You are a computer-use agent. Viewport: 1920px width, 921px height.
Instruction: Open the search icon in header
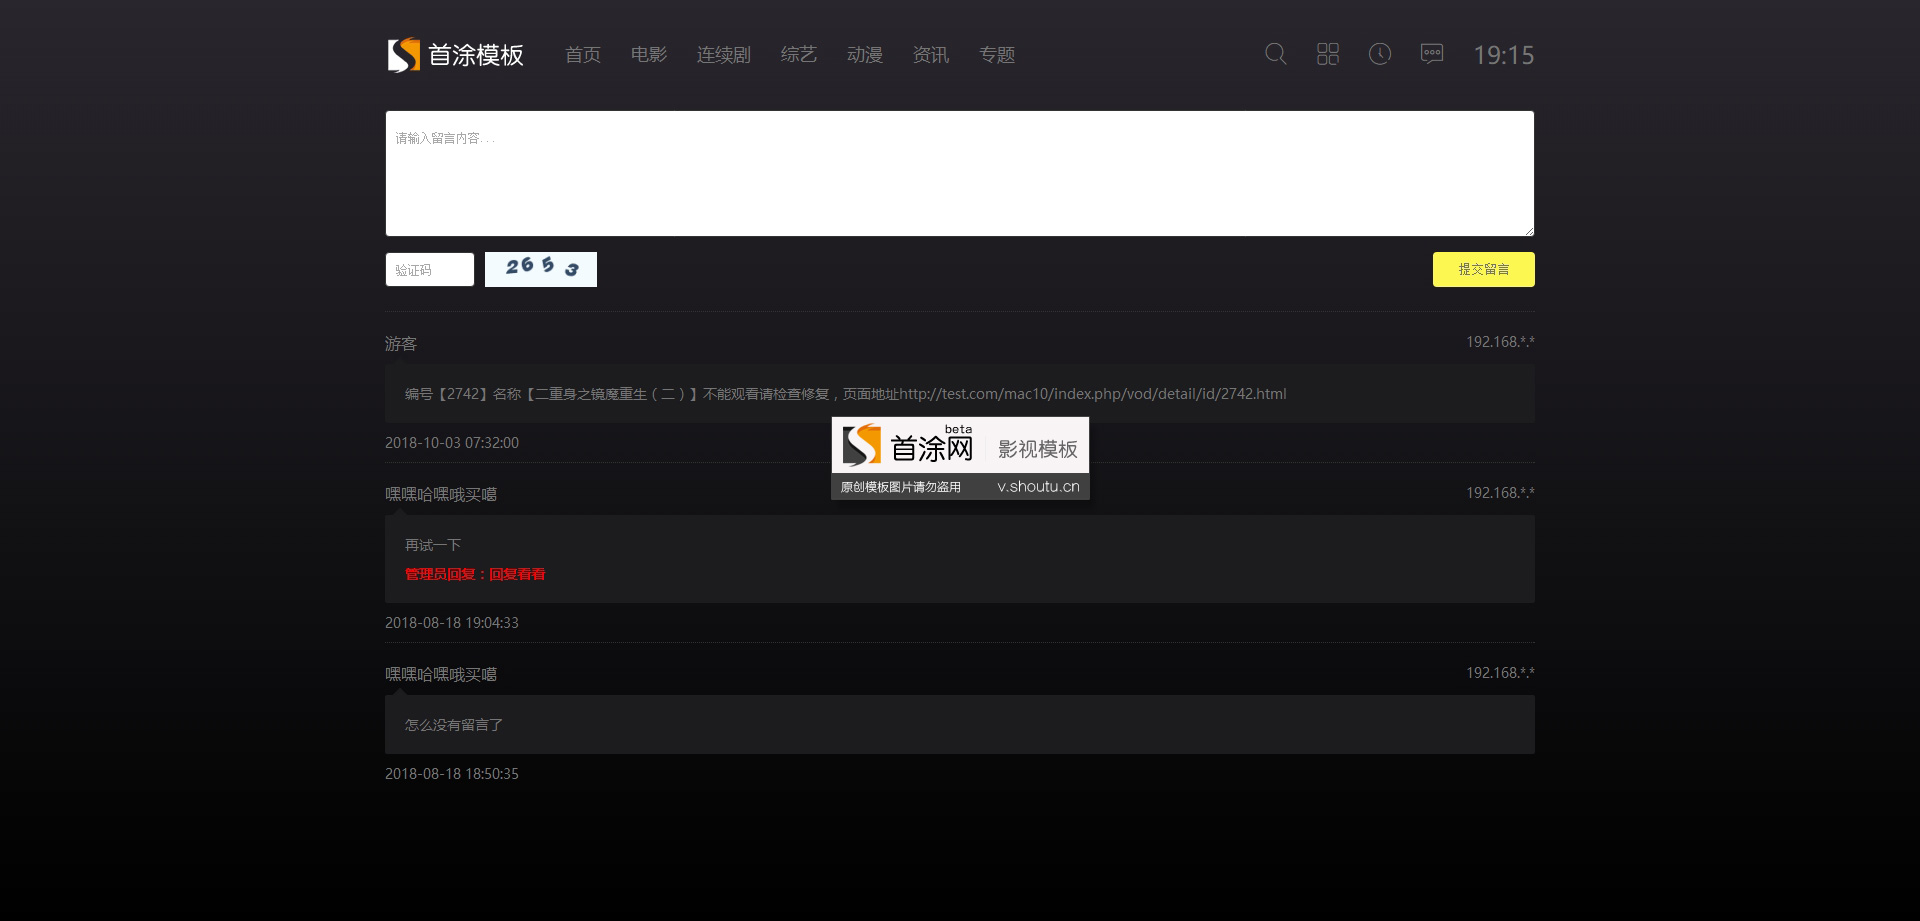tap(1276, 54)
